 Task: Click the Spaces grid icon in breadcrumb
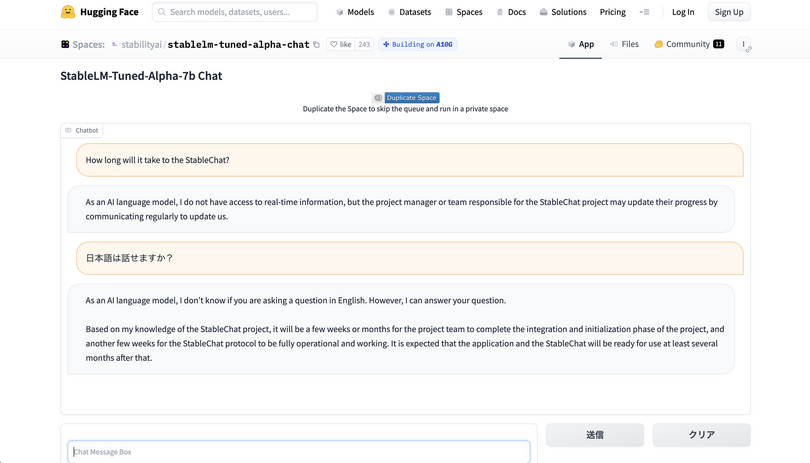[x=65, y=44]
